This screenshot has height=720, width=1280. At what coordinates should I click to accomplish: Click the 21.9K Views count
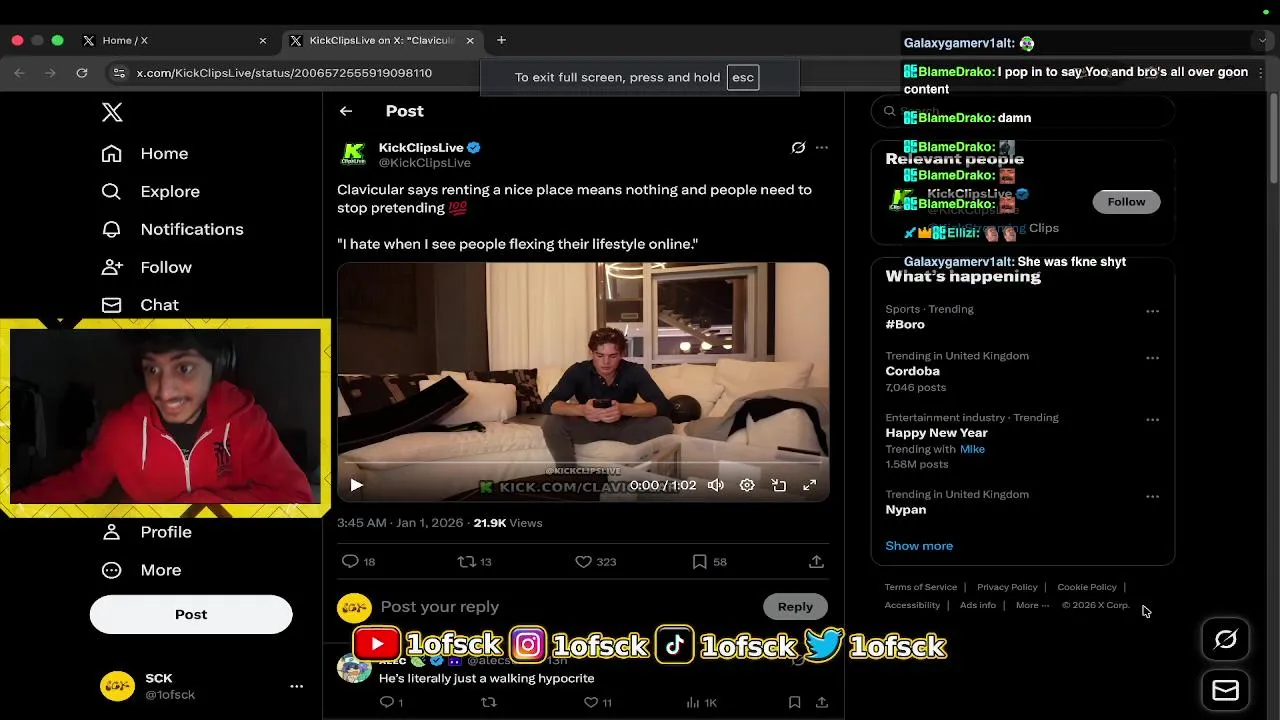508,523
